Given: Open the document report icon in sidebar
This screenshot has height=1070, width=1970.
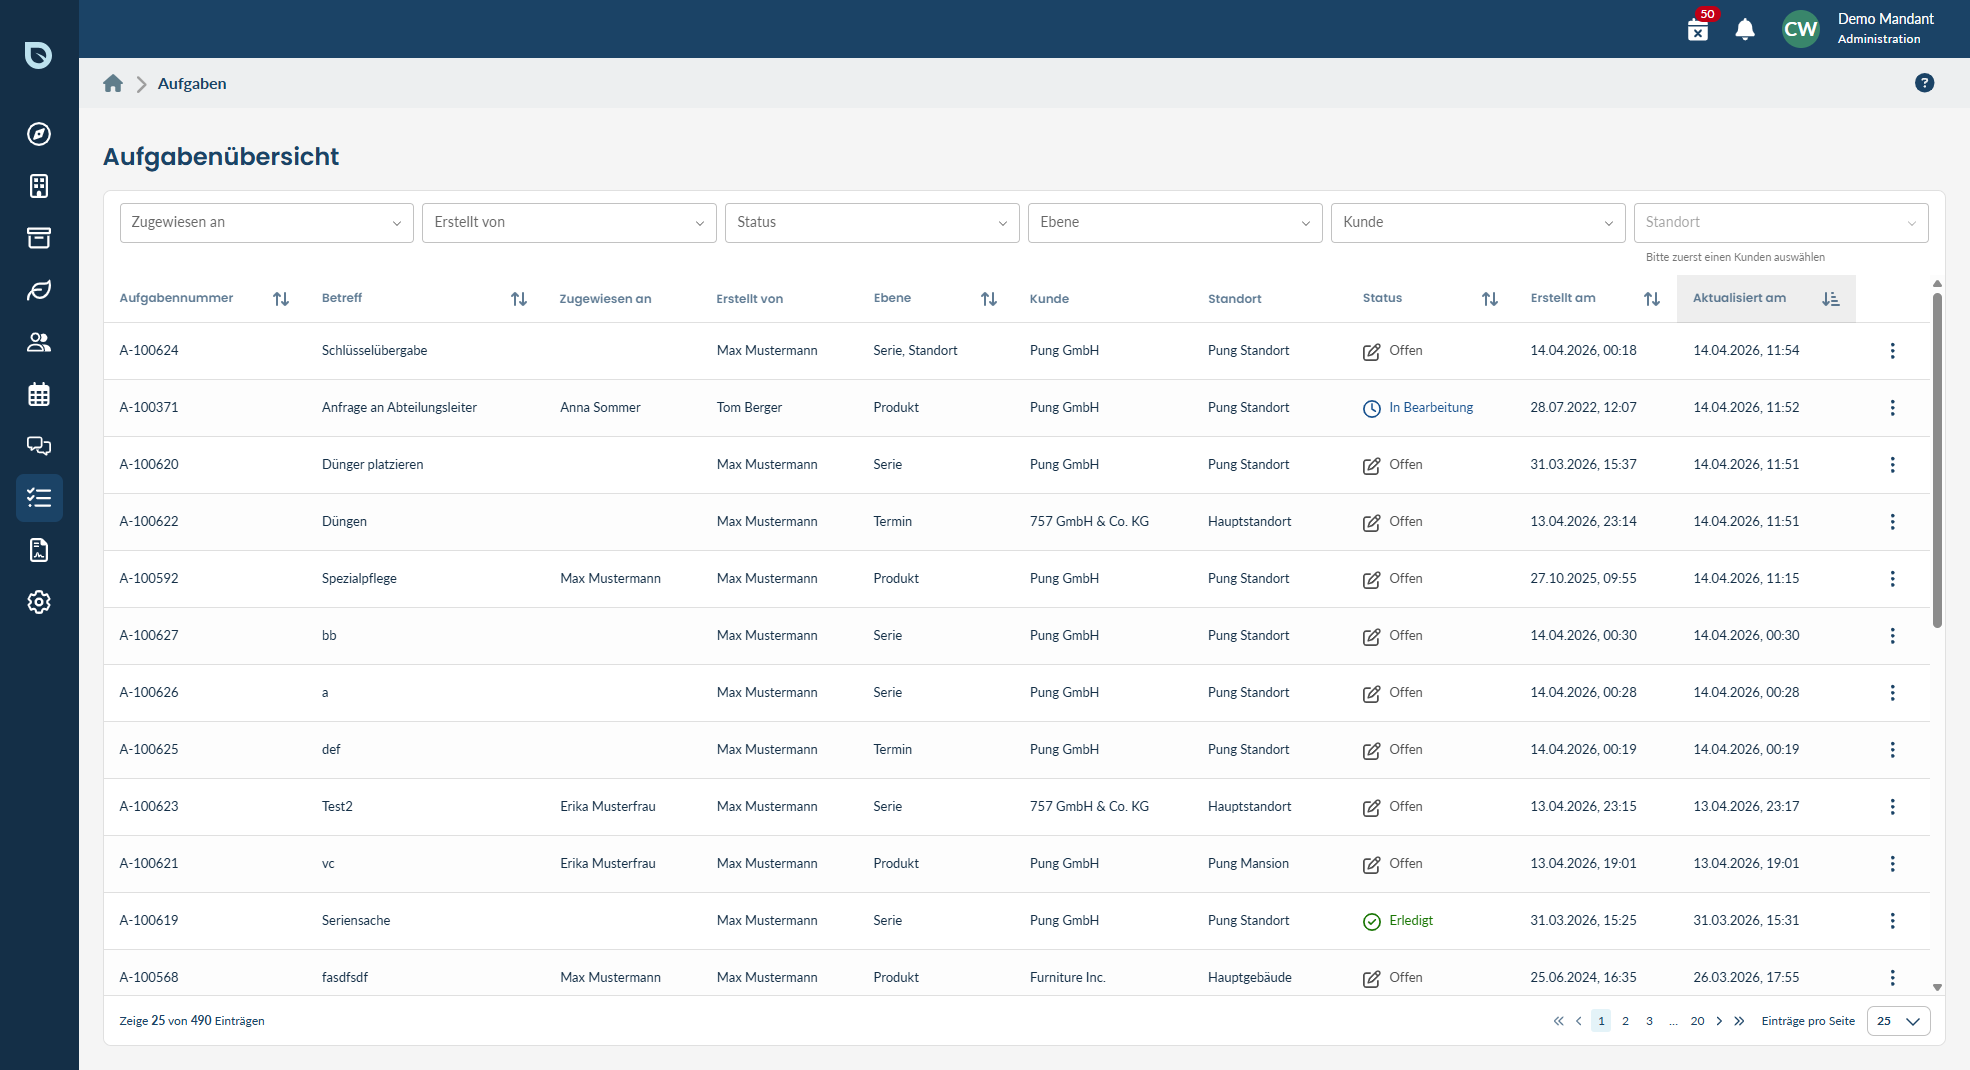Looking at the screenshot, I should click(x=39, y=550).
